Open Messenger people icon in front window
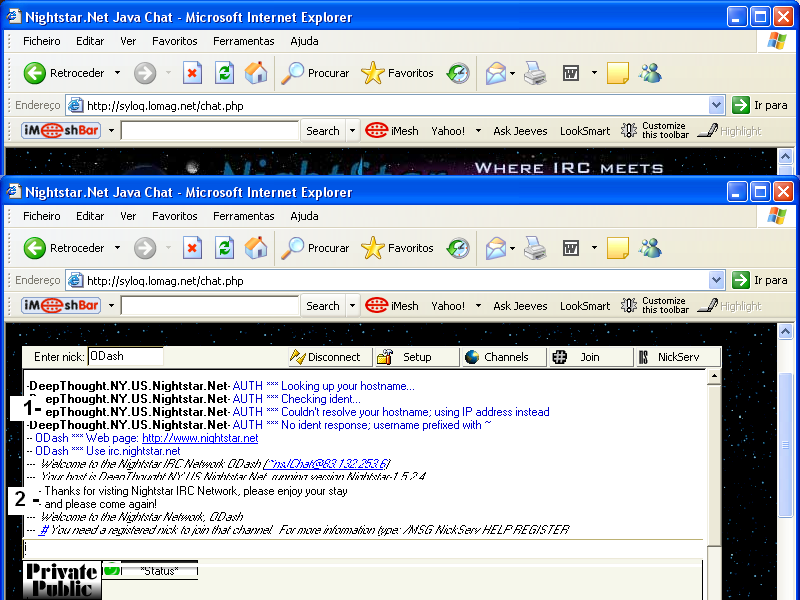 click(x=650, y=248)
